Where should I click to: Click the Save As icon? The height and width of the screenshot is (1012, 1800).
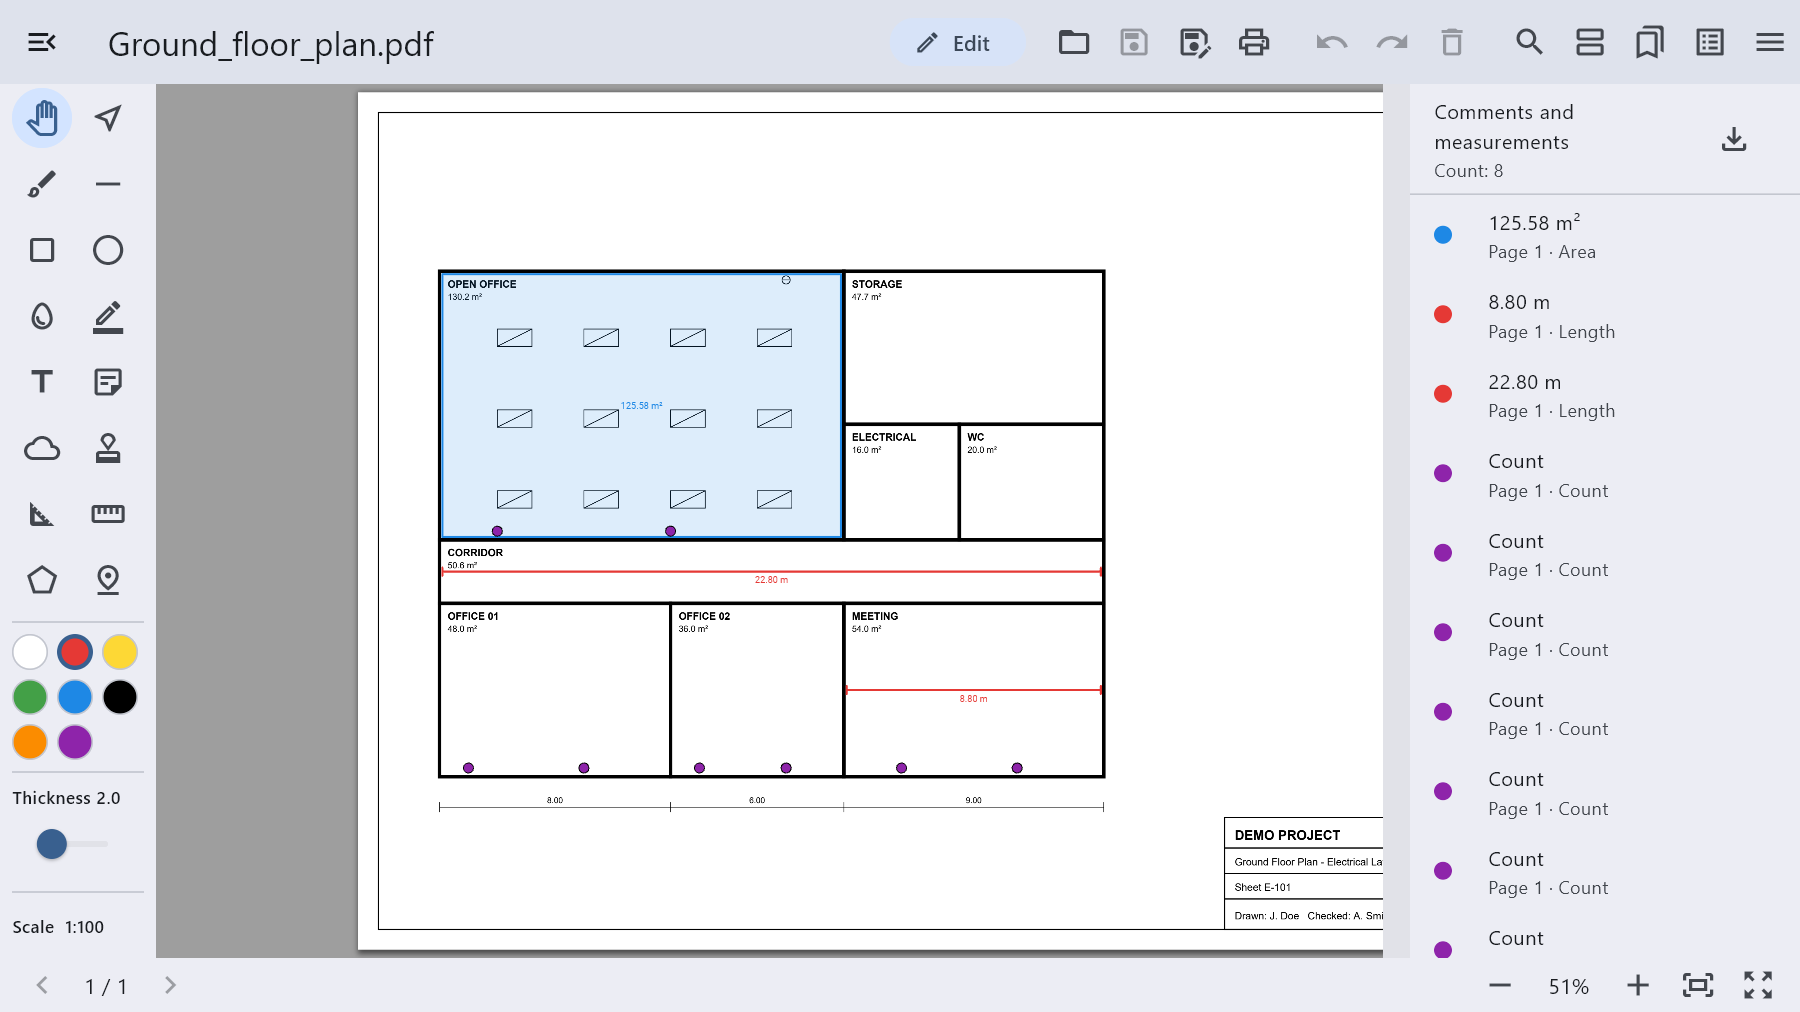pos(1195,42)
